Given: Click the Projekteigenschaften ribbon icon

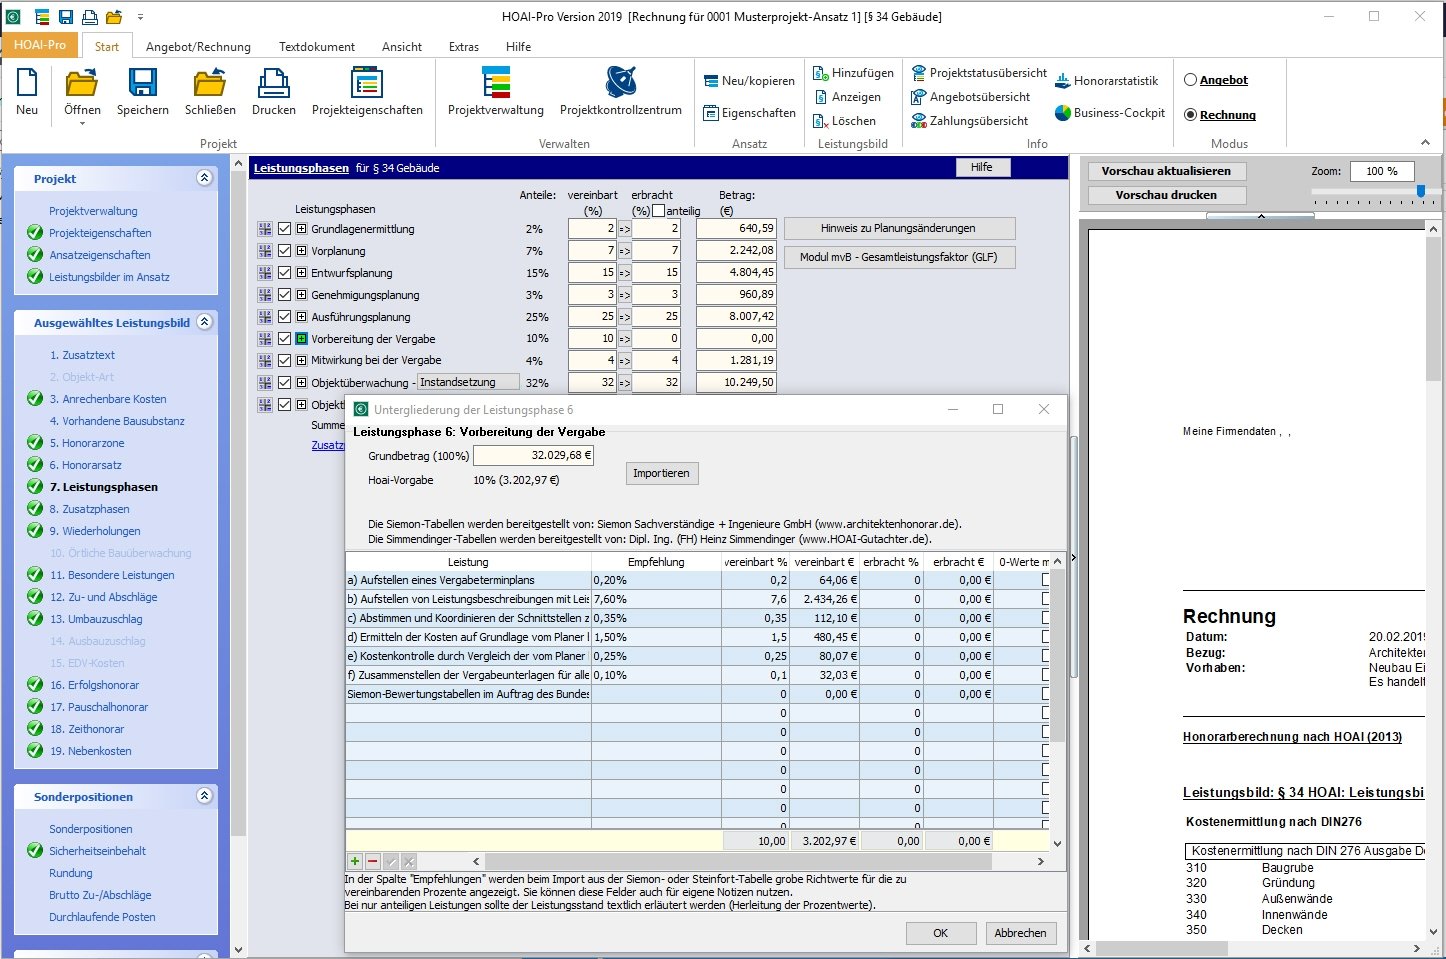Looking at the screenshot, I should [367, 82].
